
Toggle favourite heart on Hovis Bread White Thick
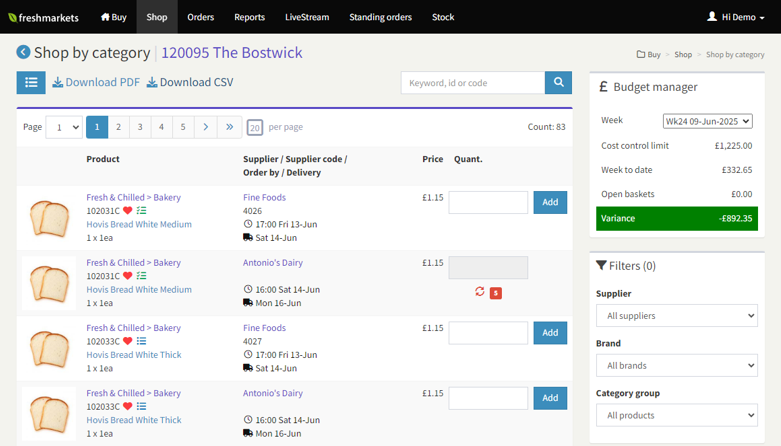[128, 341]
